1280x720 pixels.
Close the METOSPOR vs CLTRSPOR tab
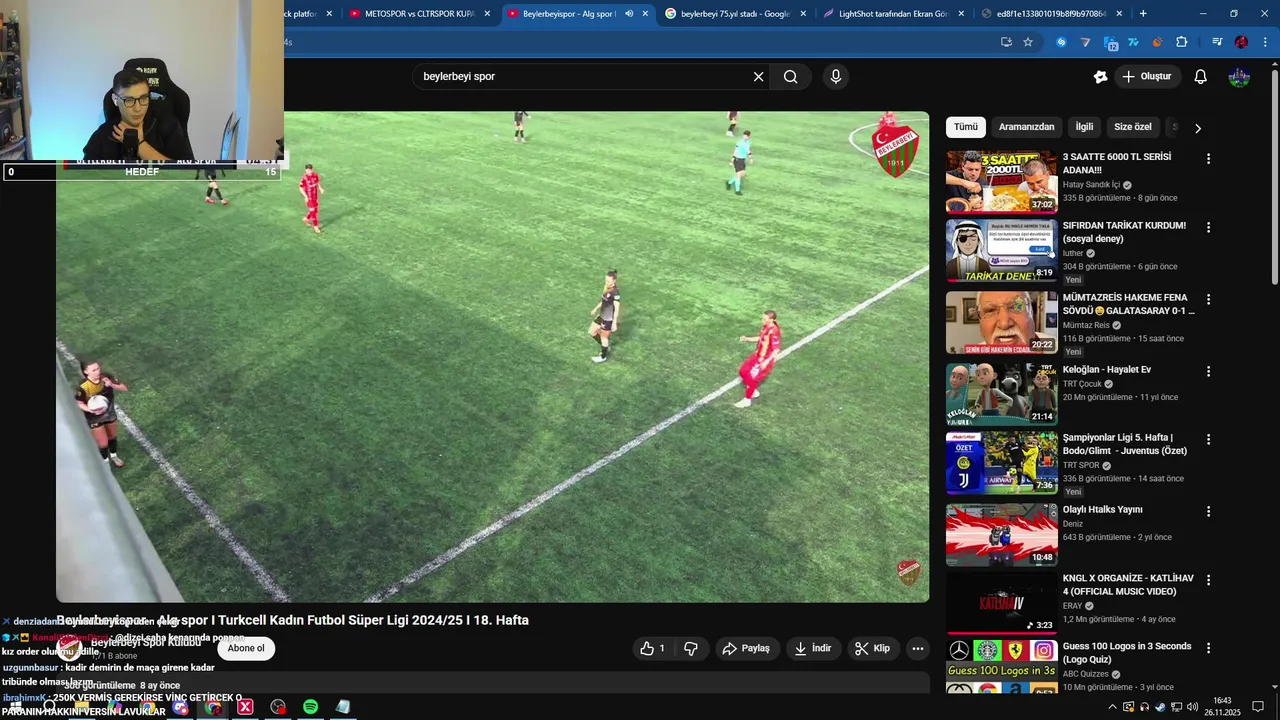pos(487,14)
